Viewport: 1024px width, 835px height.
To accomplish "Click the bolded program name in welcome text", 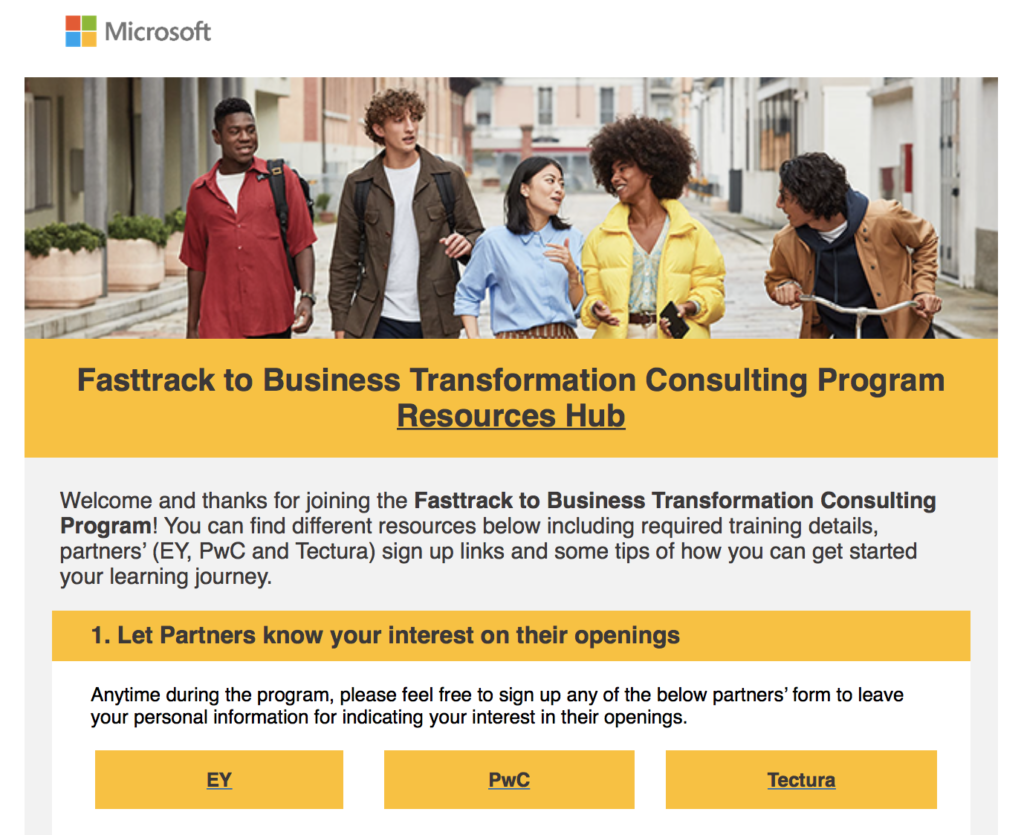I will coord(675,501).
